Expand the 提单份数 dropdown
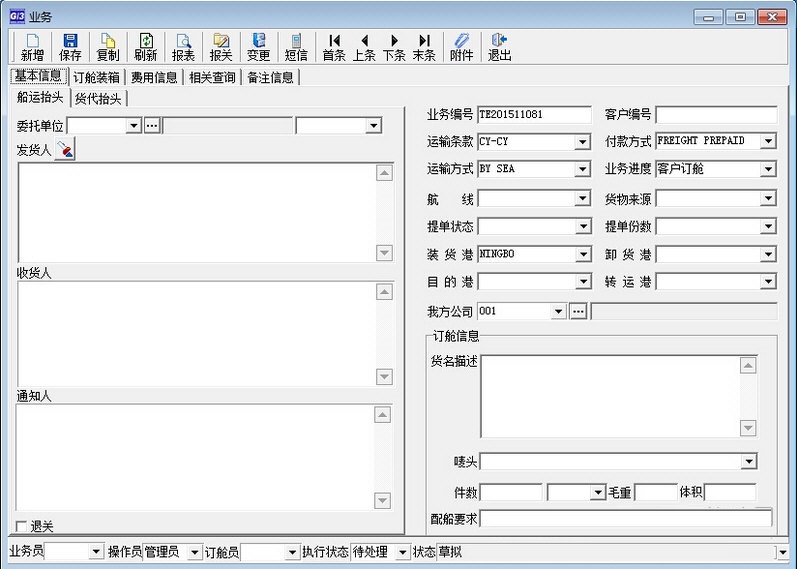Screen dimensions: 797x569 coord(768,226)
